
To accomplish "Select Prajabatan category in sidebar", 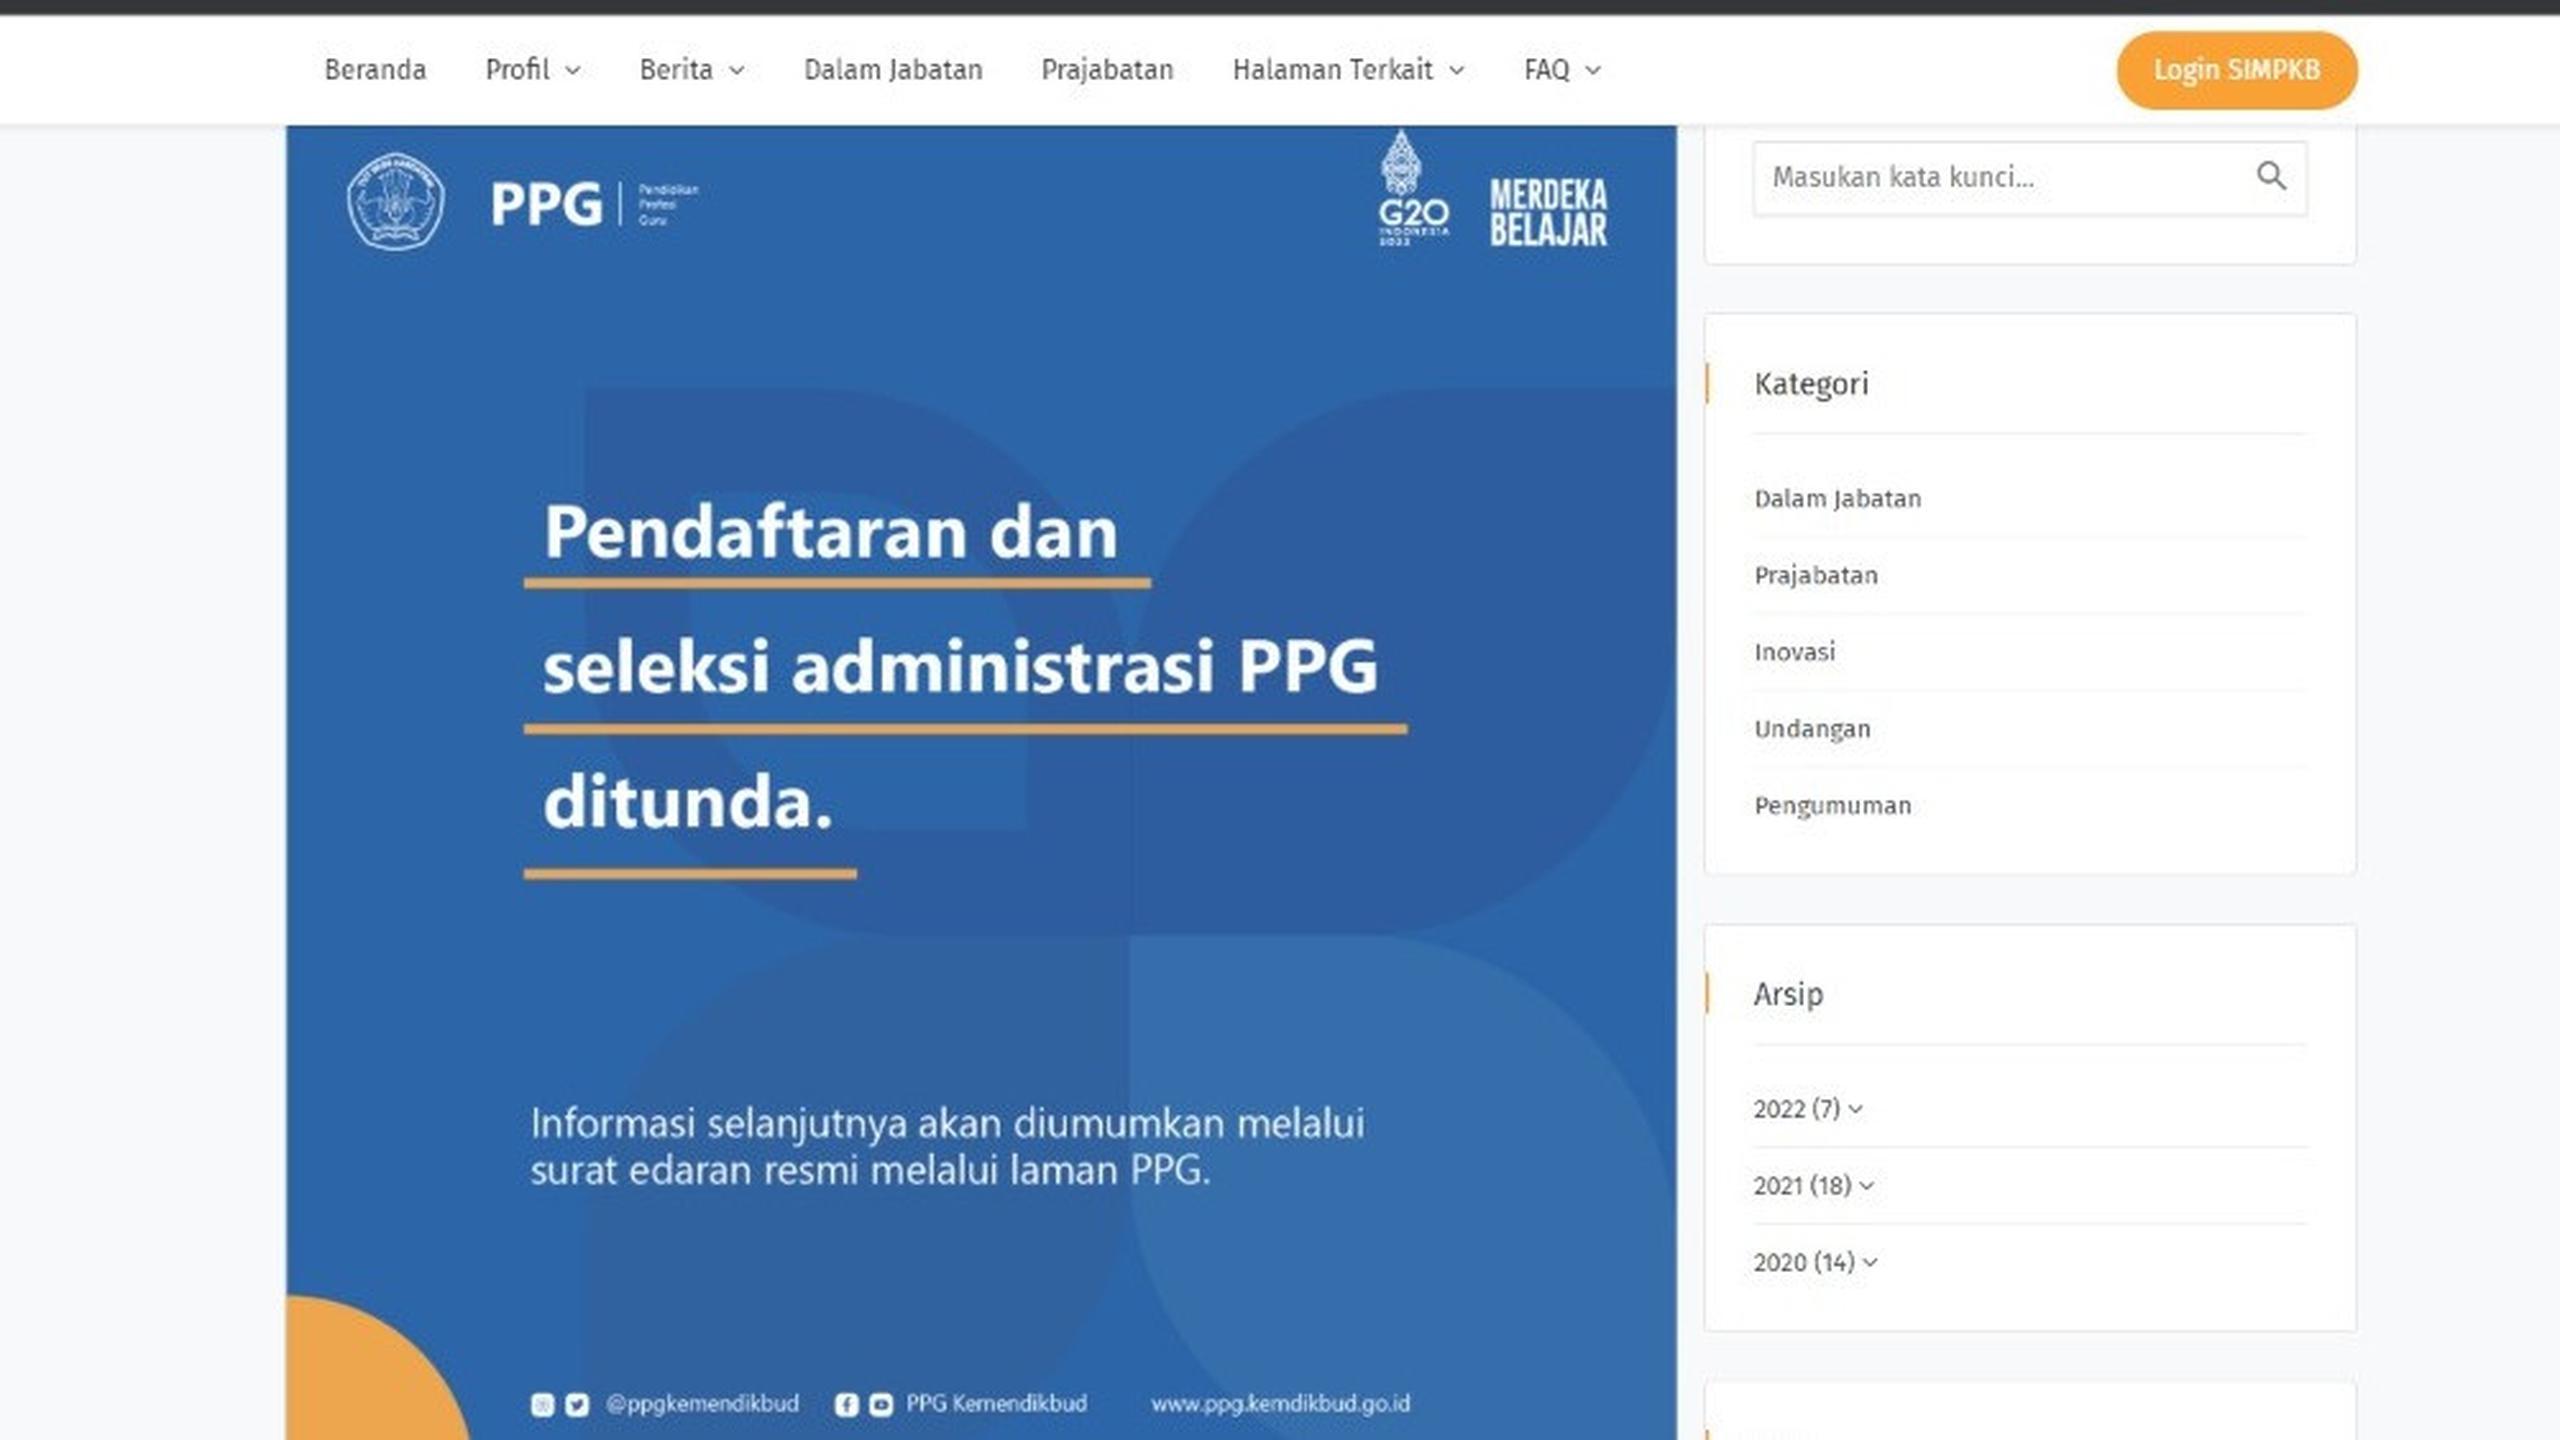I will coord(1816,575).
